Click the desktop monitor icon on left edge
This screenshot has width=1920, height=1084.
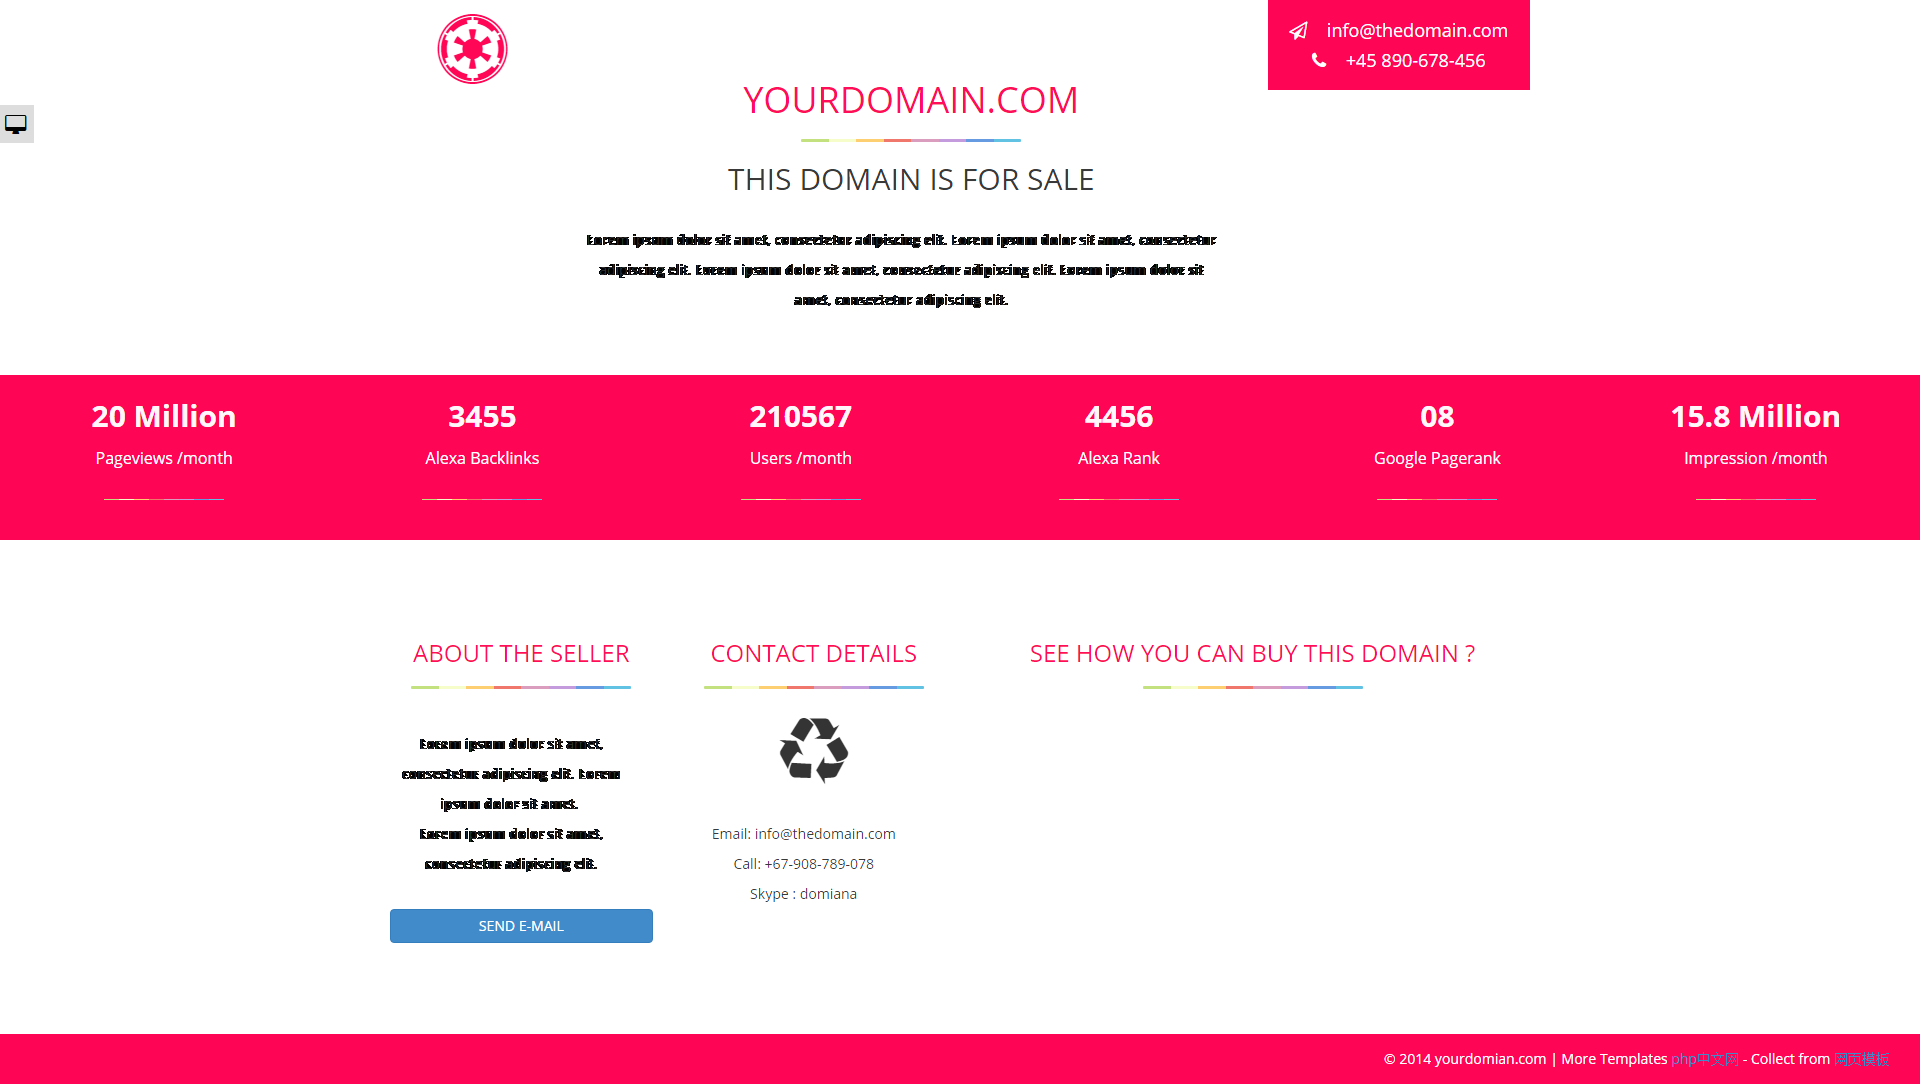[16, 124]
